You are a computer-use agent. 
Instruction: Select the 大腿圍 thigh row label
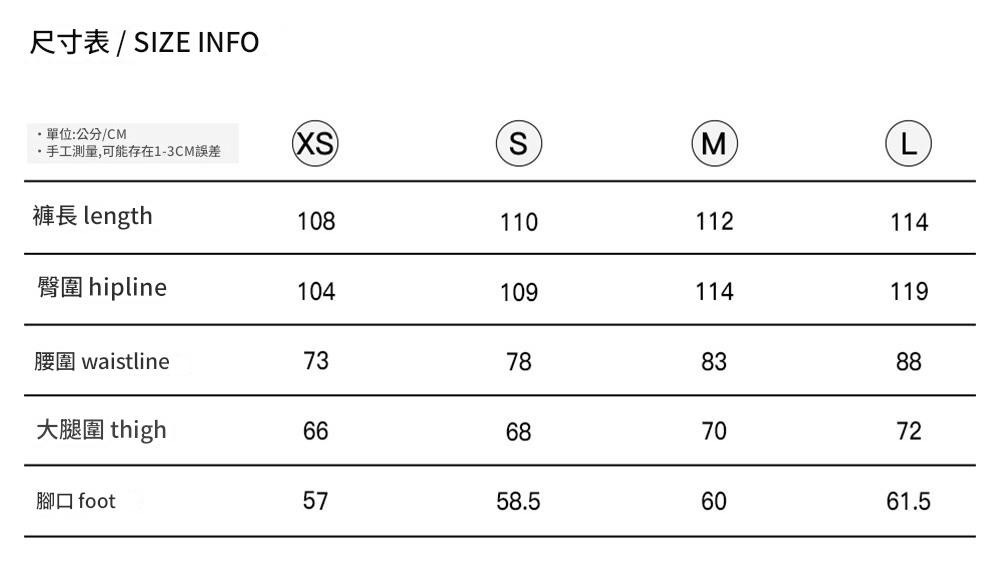click(x=101, y=430)
